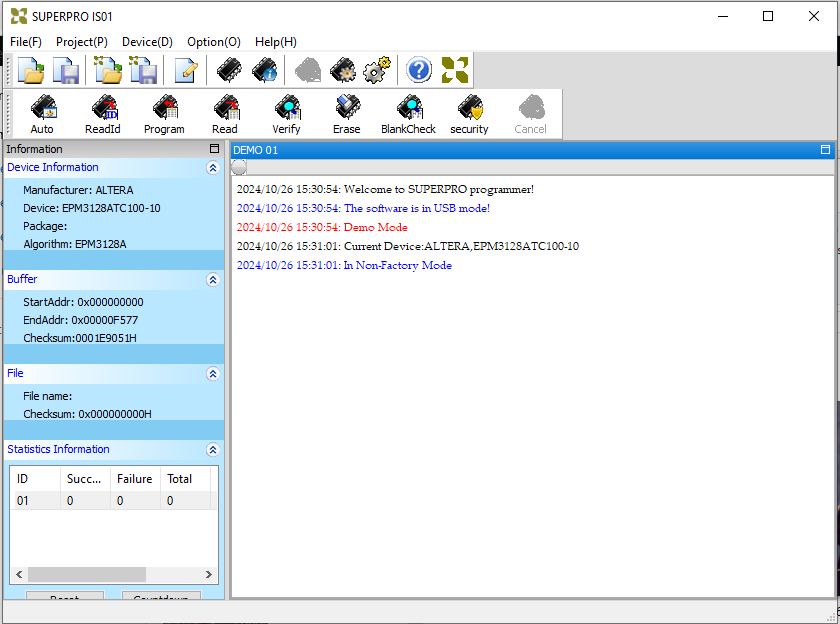Click the EndAddr: 0x00000F577 text
Viewport: 840px width, 624px height.
pyautogui.click(x=80, y=320)
